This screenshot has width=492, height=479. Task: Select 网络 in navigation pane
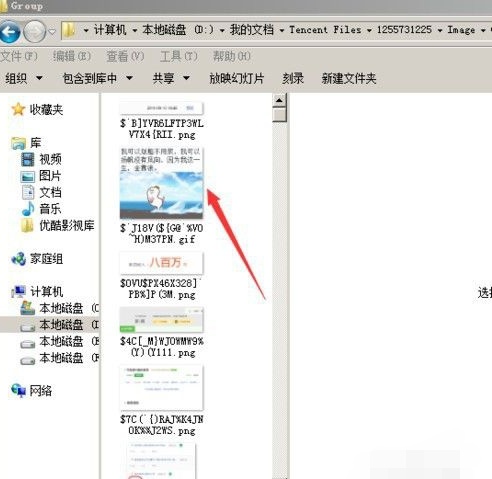[x=41, y=391]
